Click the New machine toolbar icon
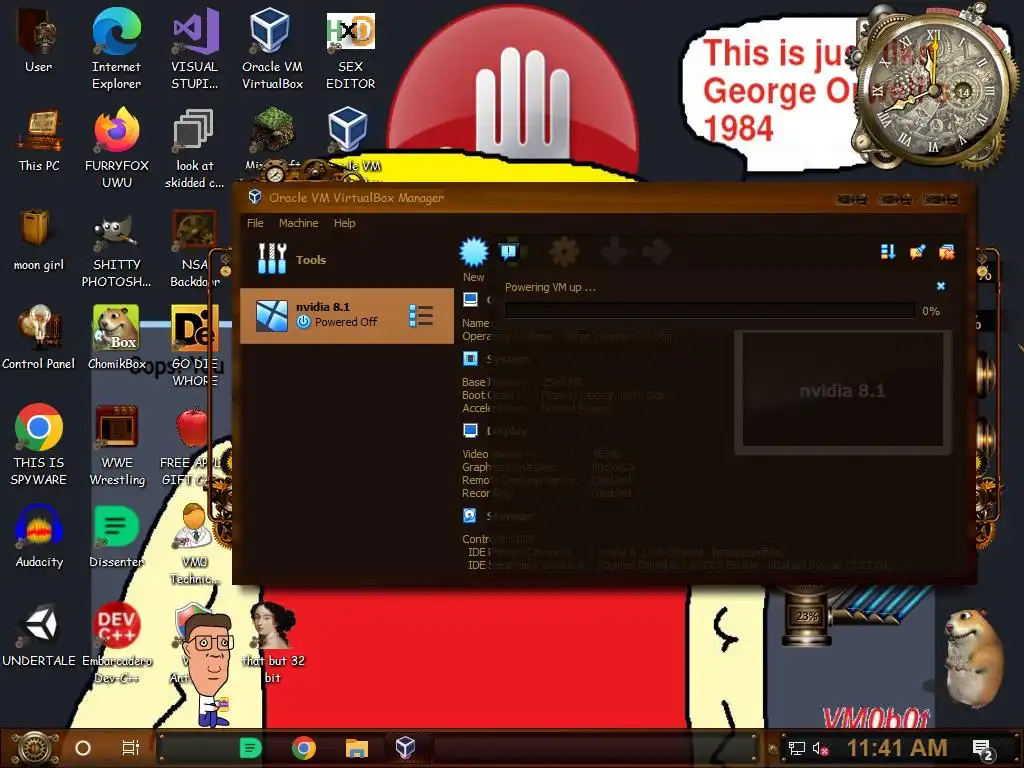This screenshot has width=1024, height=768. (473, 252)
